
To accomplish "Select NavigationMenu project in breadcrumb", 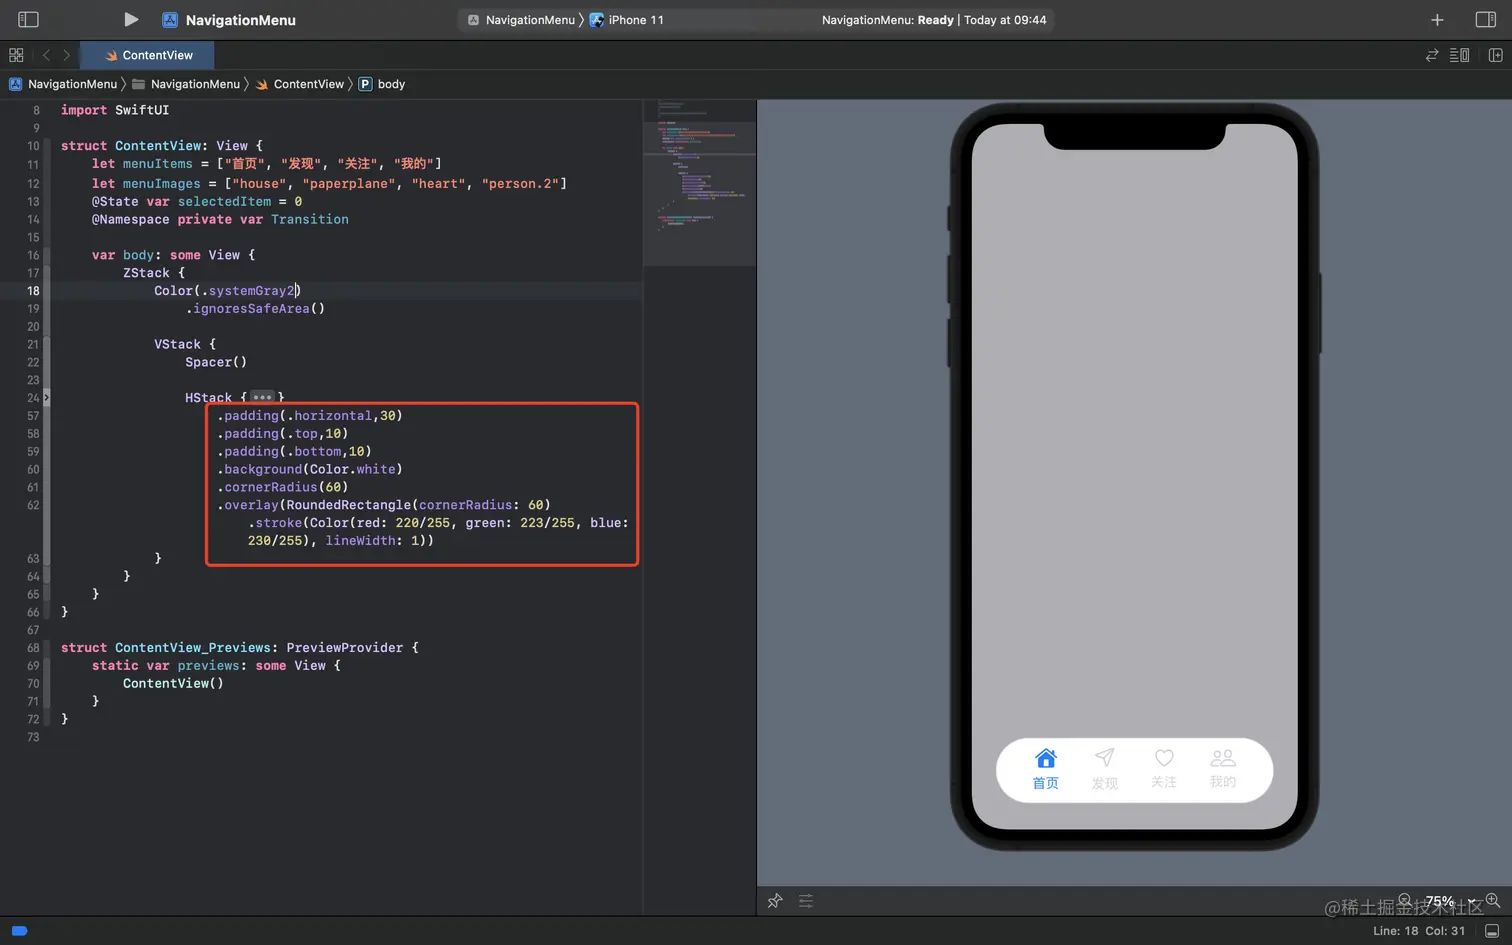I will (x=63, y=84).
